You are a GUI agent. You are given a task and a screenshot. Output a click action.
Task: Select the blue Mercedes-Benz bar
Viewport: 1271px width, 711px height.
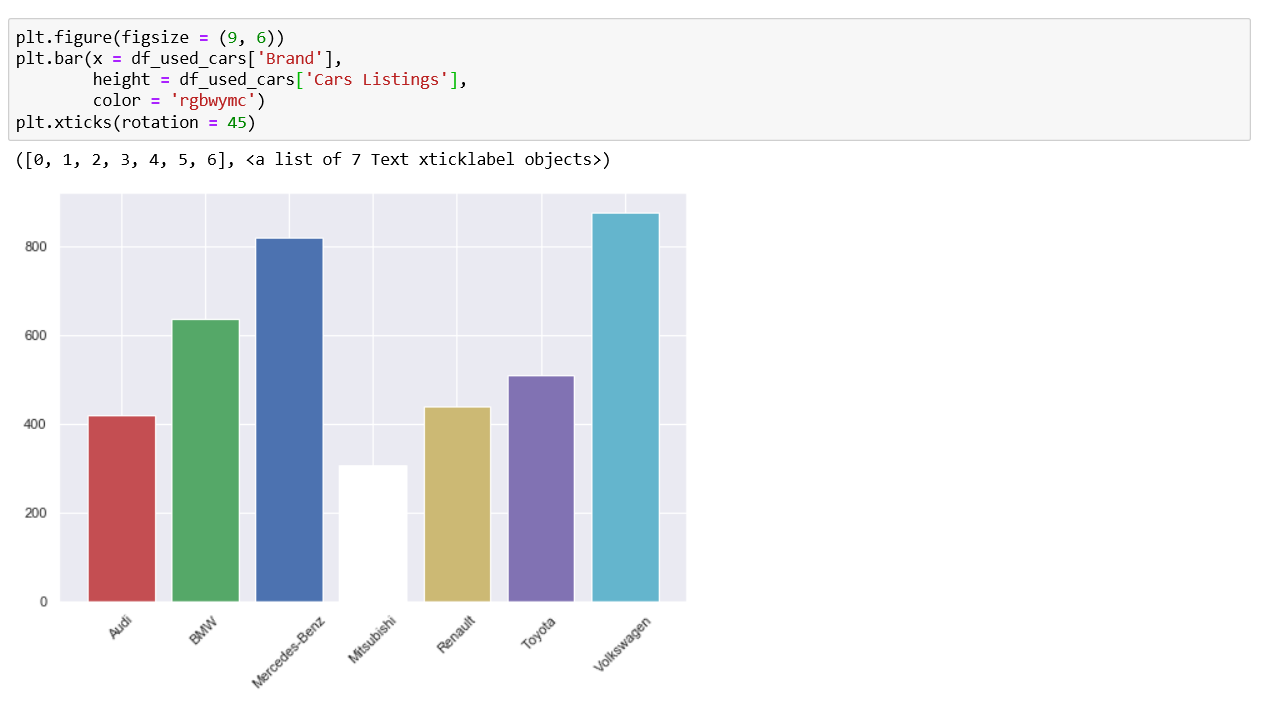point(289,419)
